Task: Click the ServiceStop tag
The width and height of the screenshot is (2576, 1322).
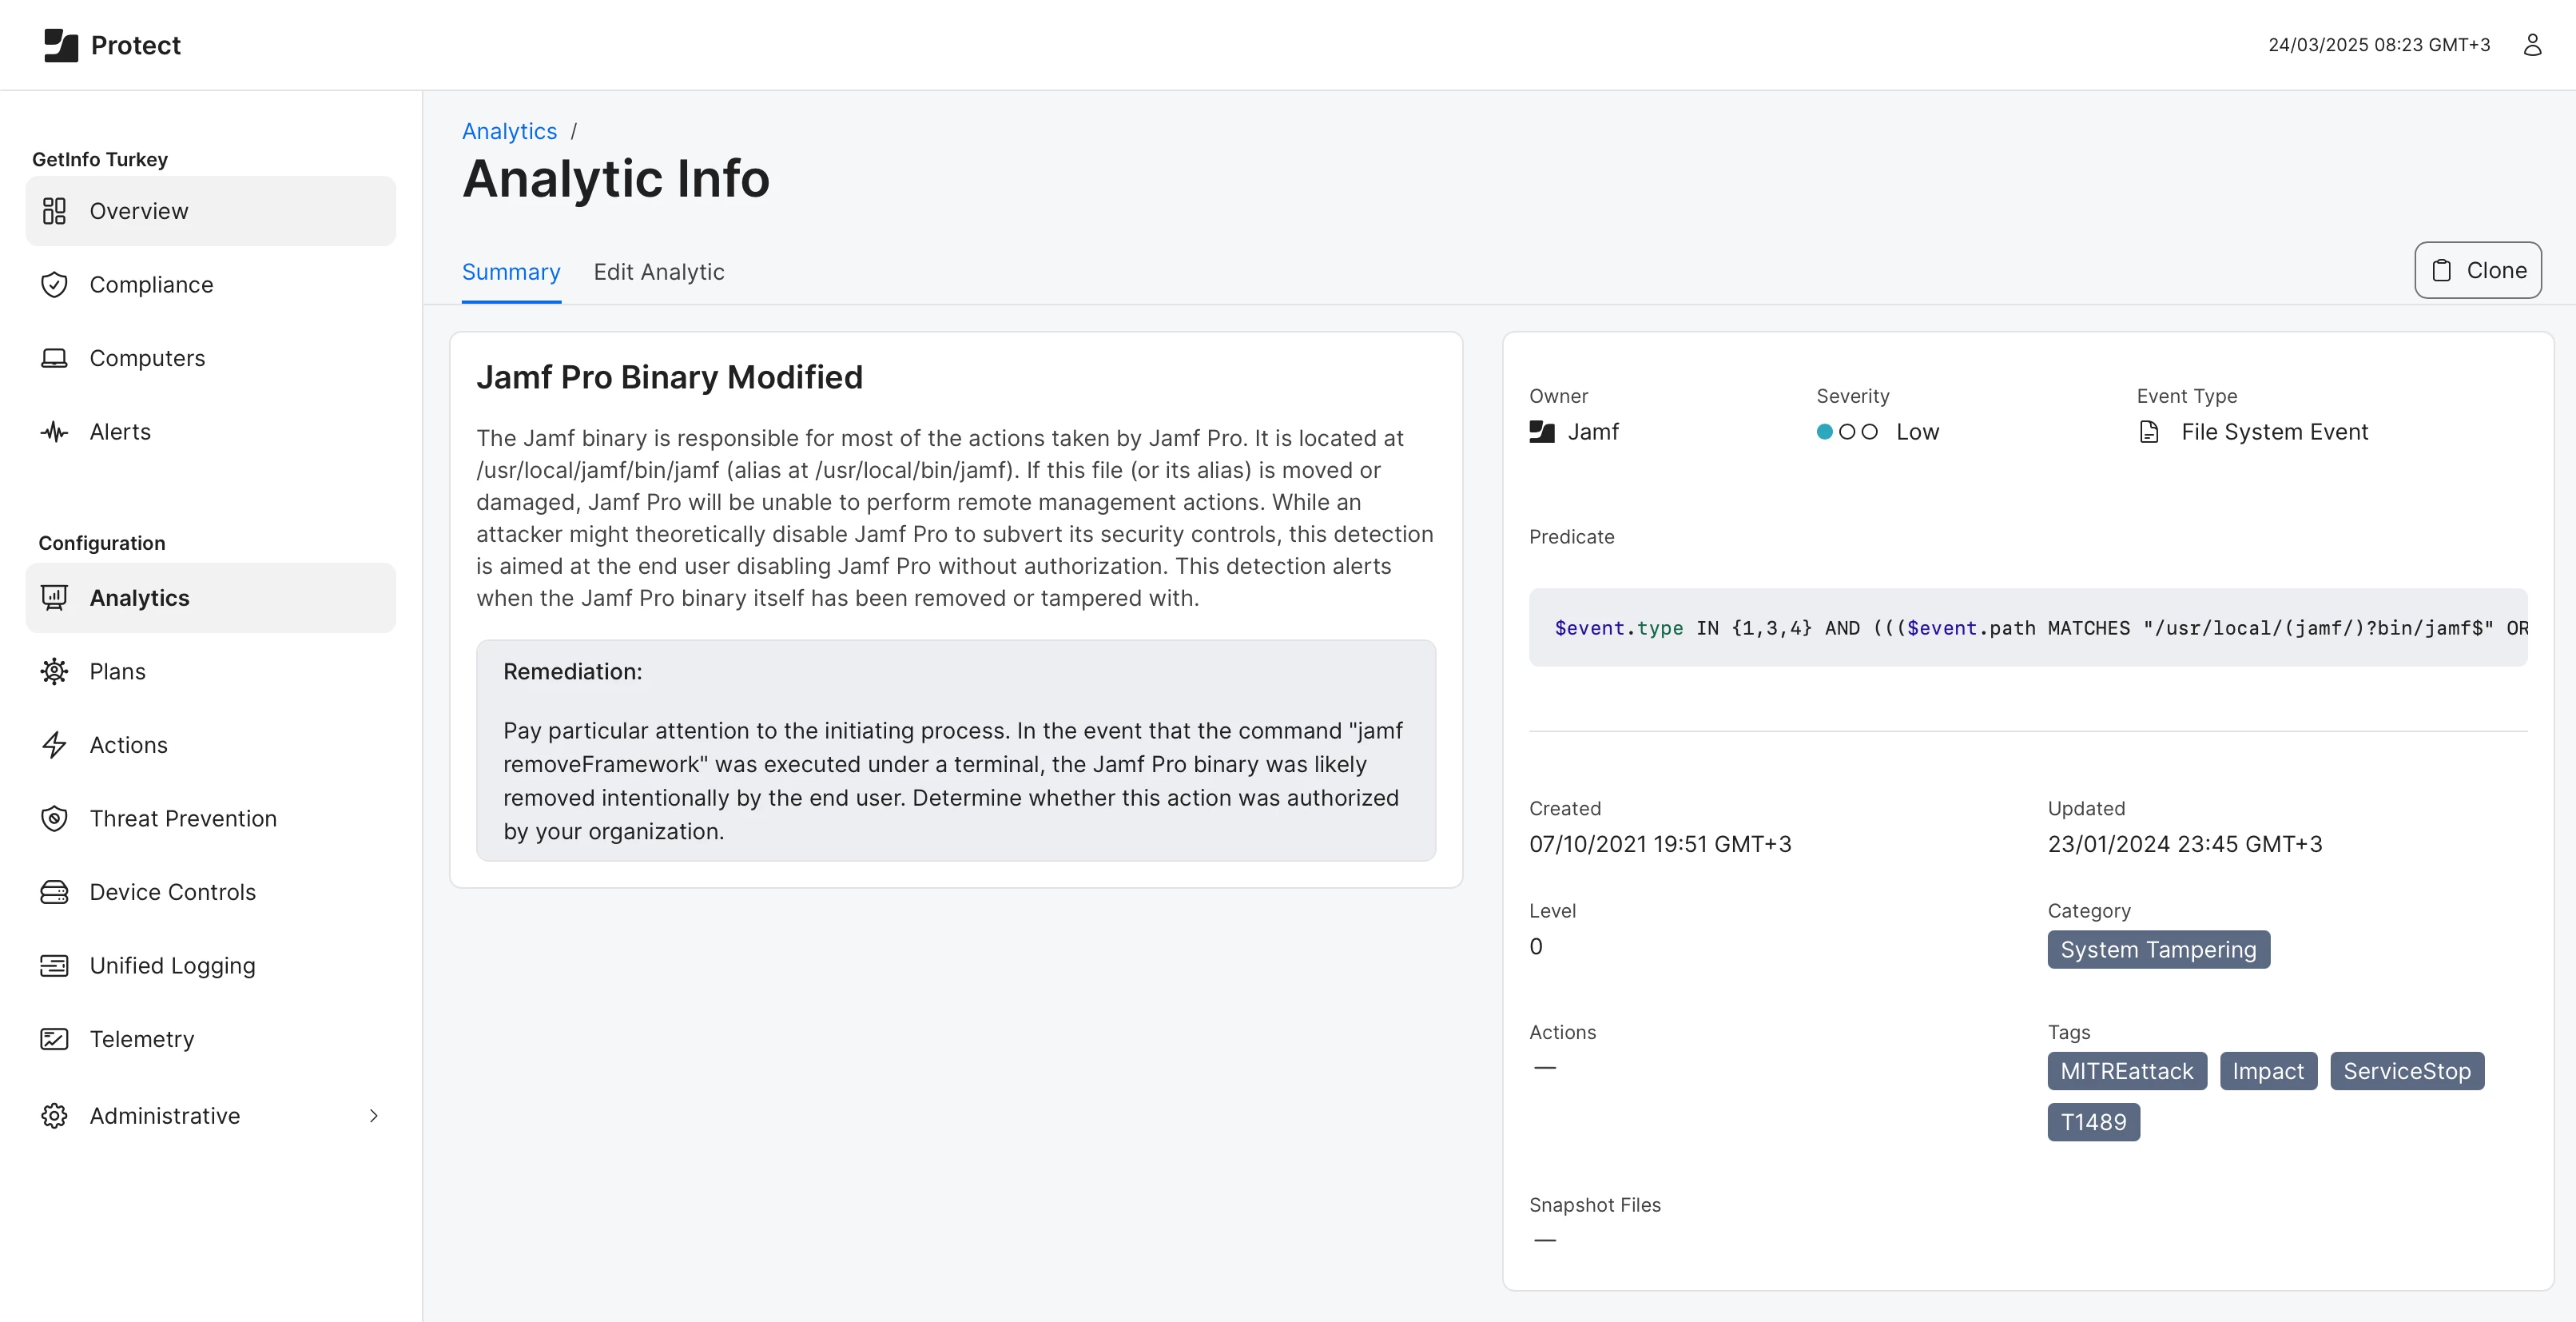Action: 2407,1071
